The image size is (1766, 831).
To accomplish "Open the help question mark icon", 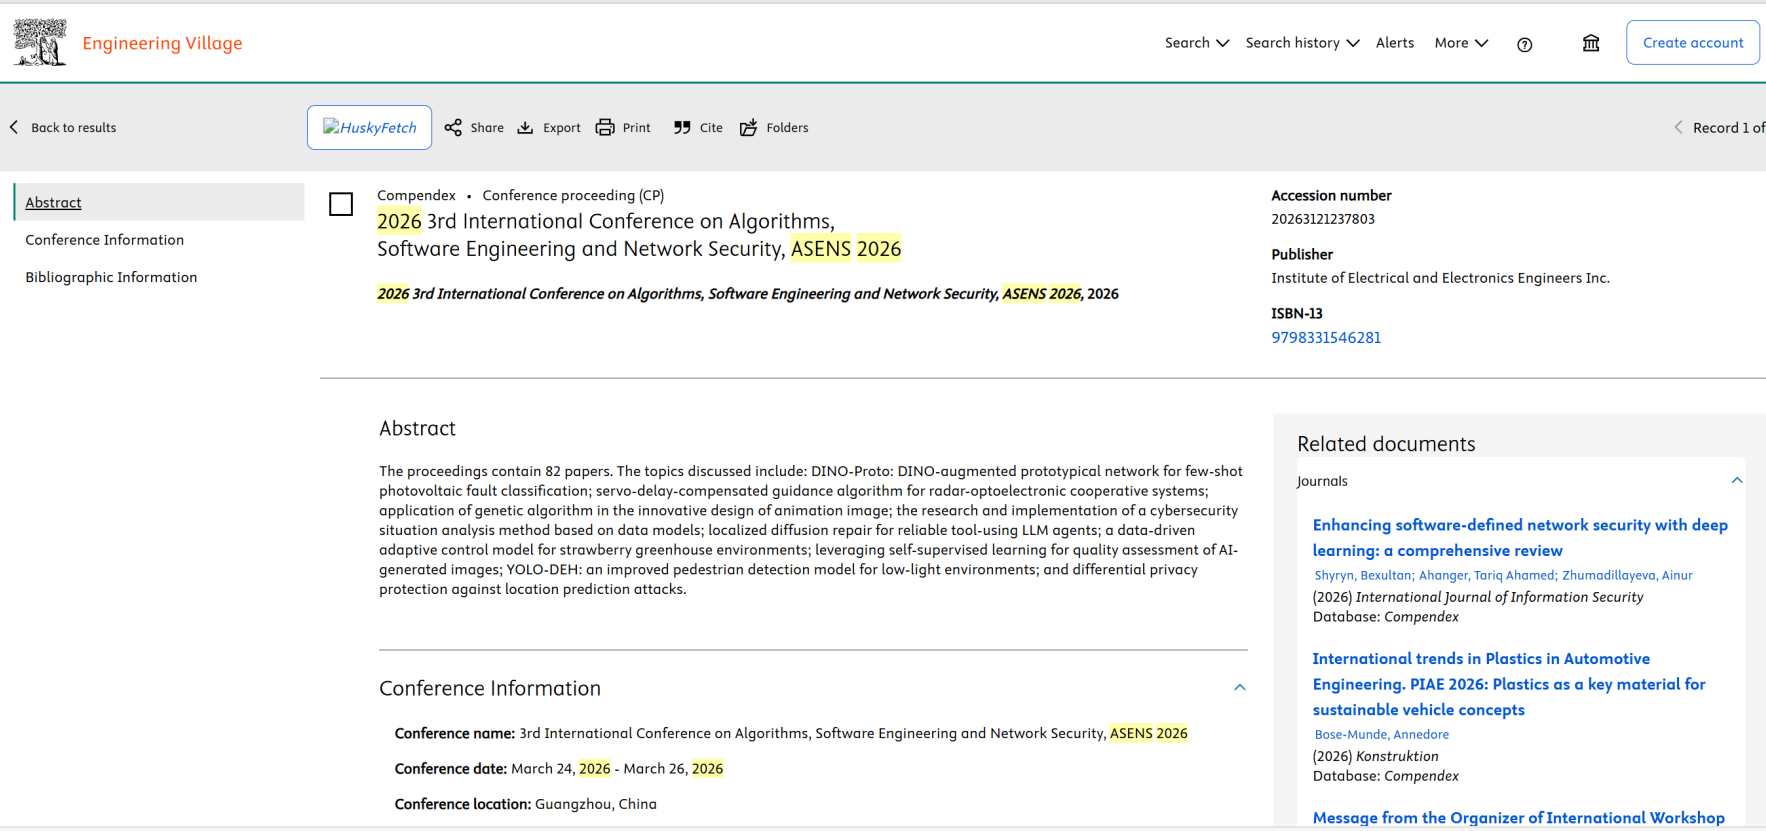I will coord(1524,44).
